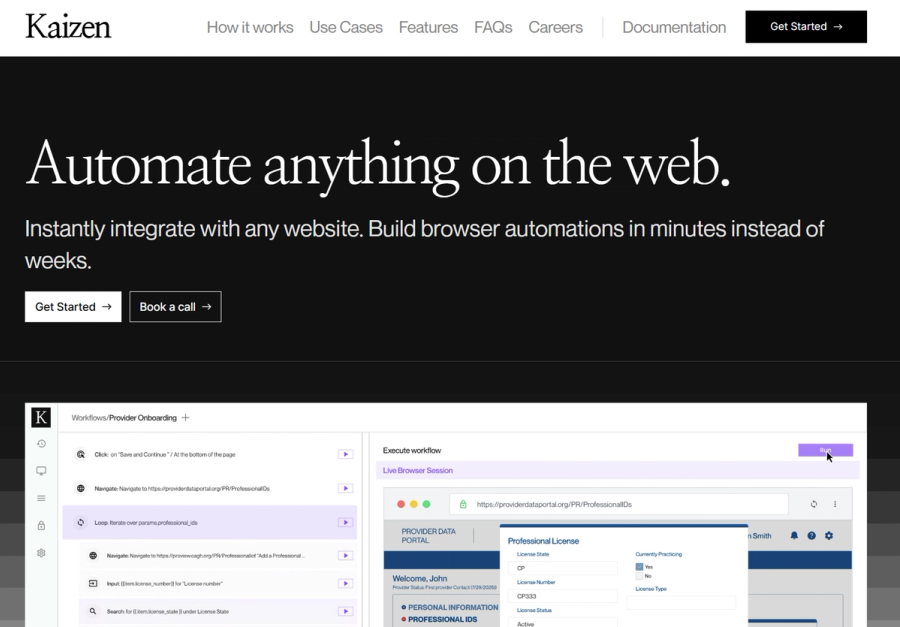Open the Documentation link

[674, 27]
